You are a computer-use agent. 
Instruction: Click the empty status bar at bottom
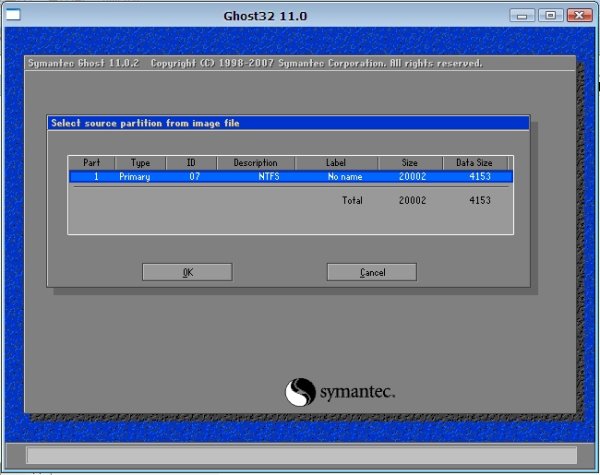coord(300,456)
